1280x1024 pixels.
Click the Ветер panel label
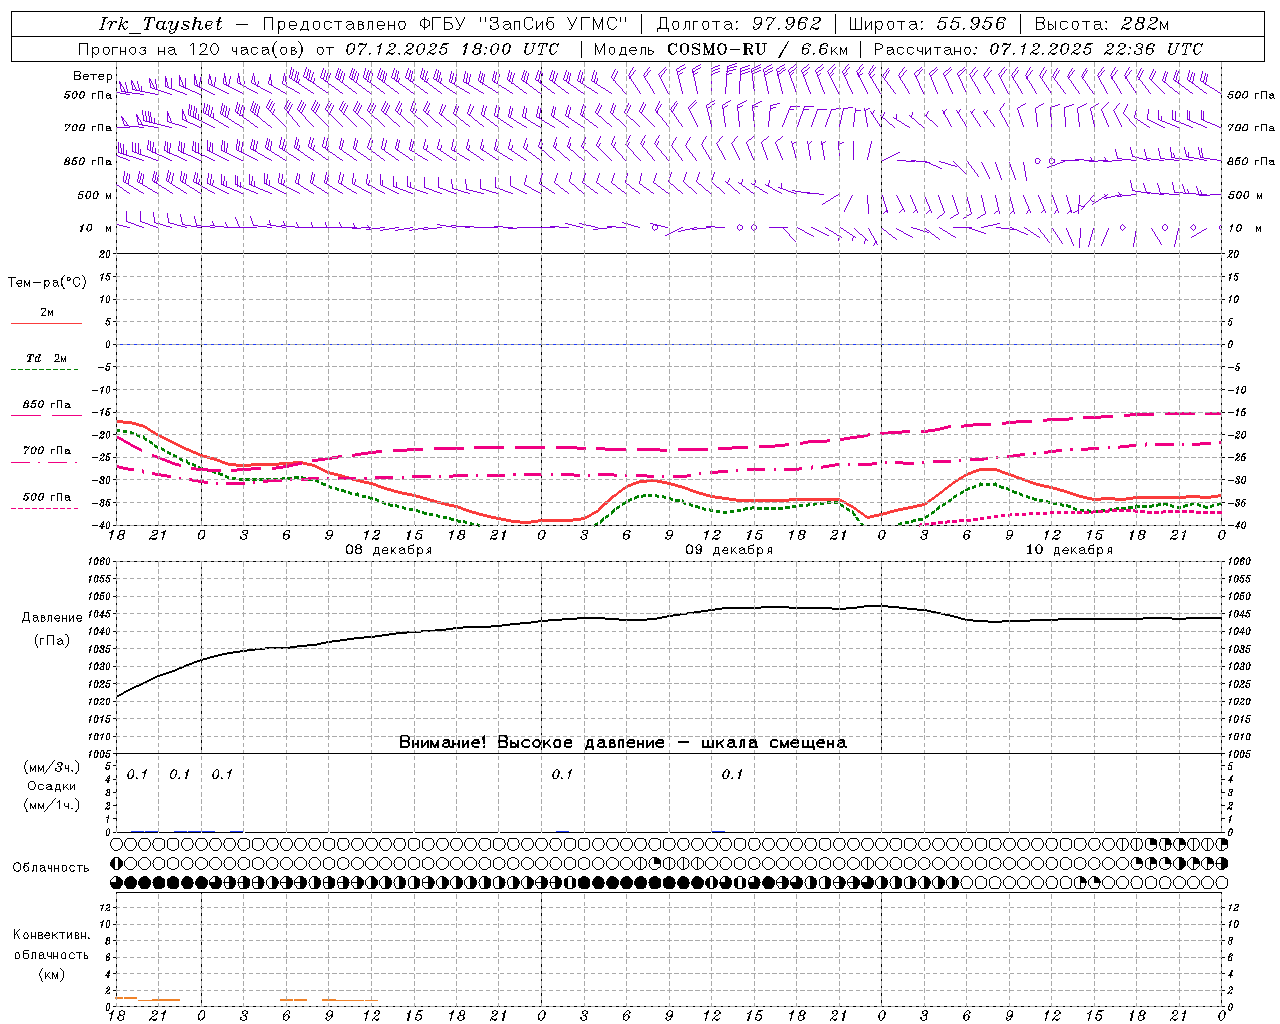92,76
